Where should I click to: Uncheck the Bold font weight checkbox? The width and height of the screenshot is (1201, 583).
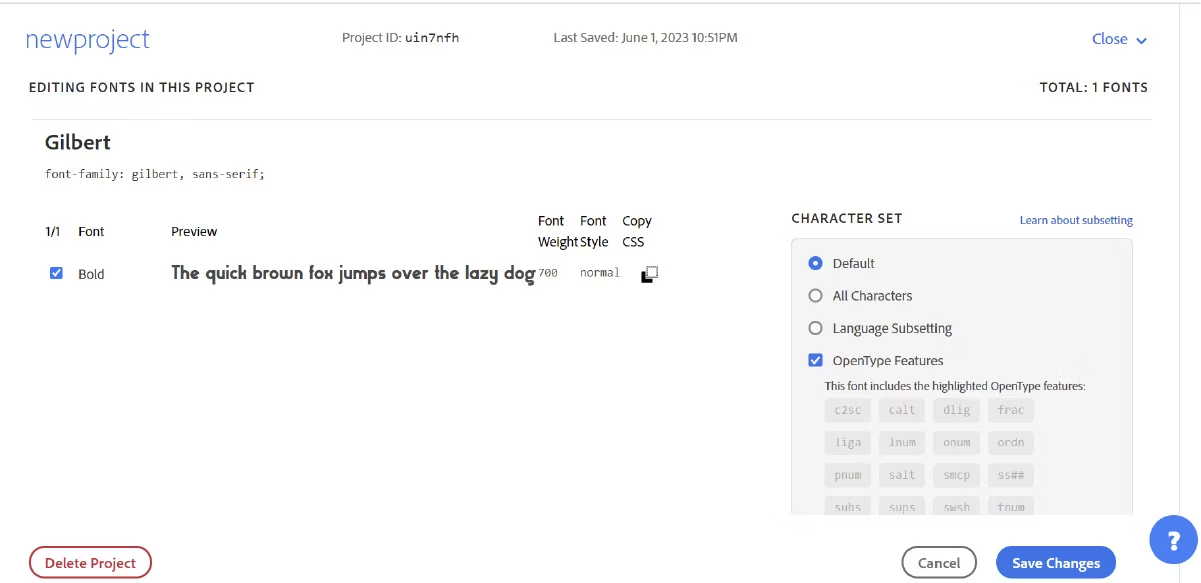[x=56, y=272]
